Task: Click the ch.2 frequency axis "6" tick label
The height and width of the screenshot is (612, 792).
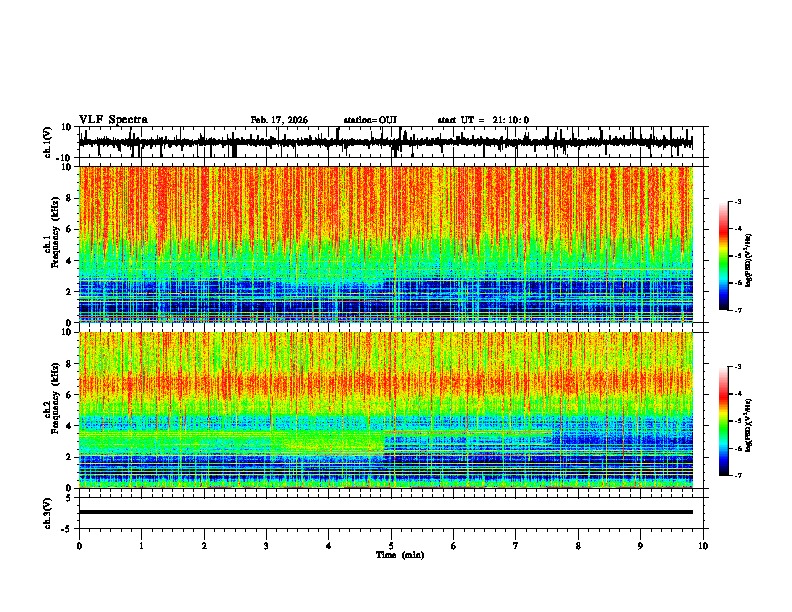Action: click(69, 395)
